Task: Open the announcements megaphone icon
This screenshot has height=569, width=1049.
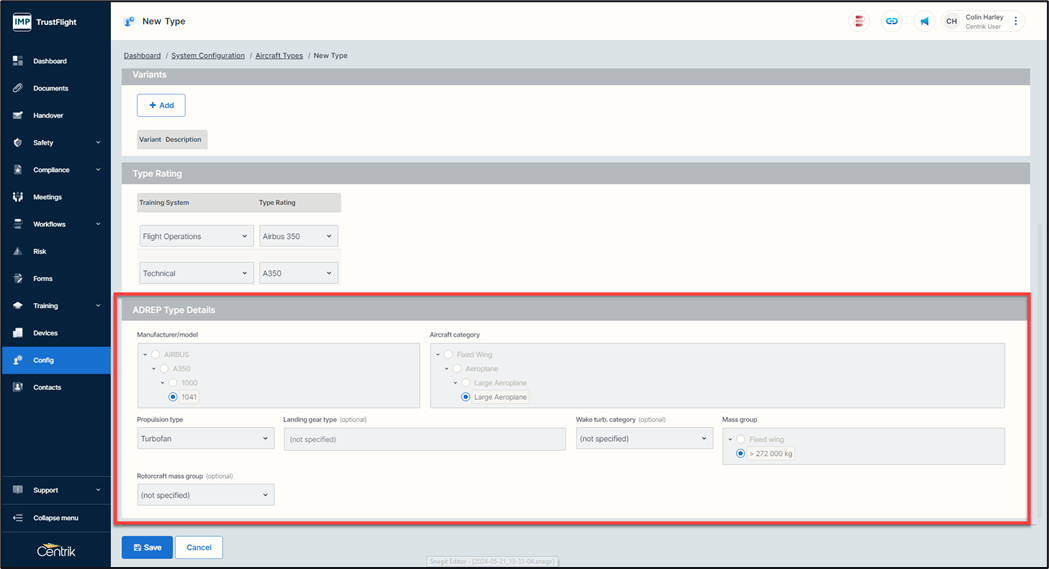Action: 925,21
